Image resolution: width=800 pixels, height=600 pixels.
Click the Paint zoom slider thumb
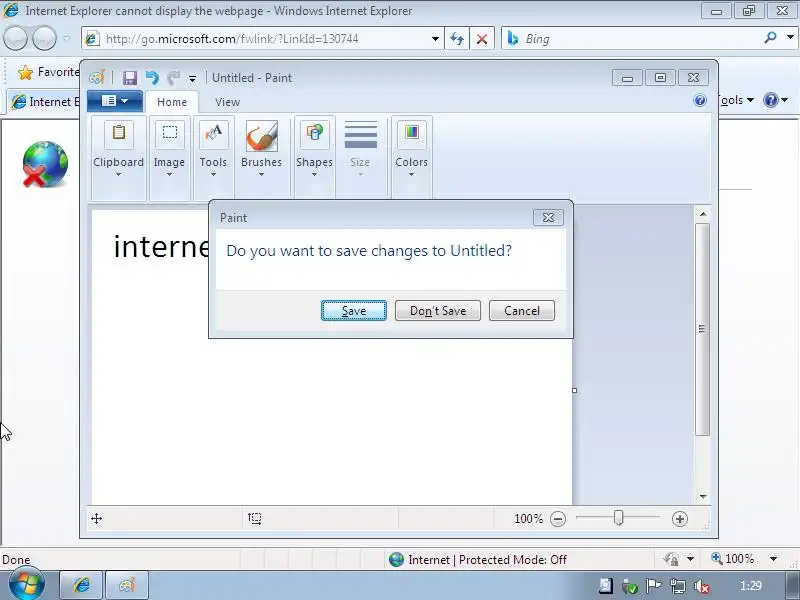(618, 518)
